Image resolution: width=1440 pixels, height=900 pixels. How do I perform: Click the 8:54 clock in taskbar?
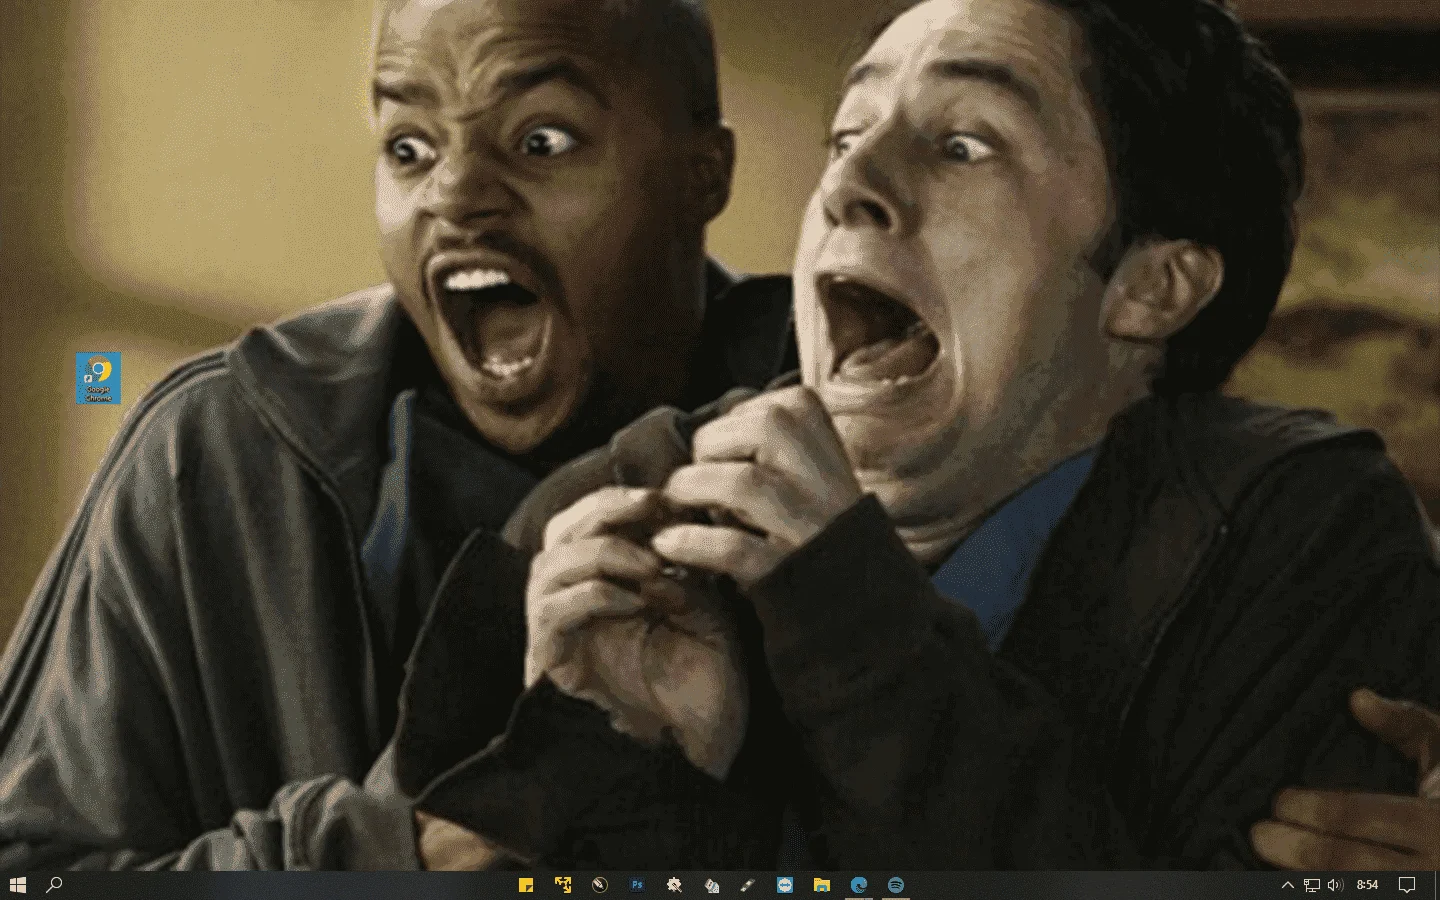tap(1367, 885)
